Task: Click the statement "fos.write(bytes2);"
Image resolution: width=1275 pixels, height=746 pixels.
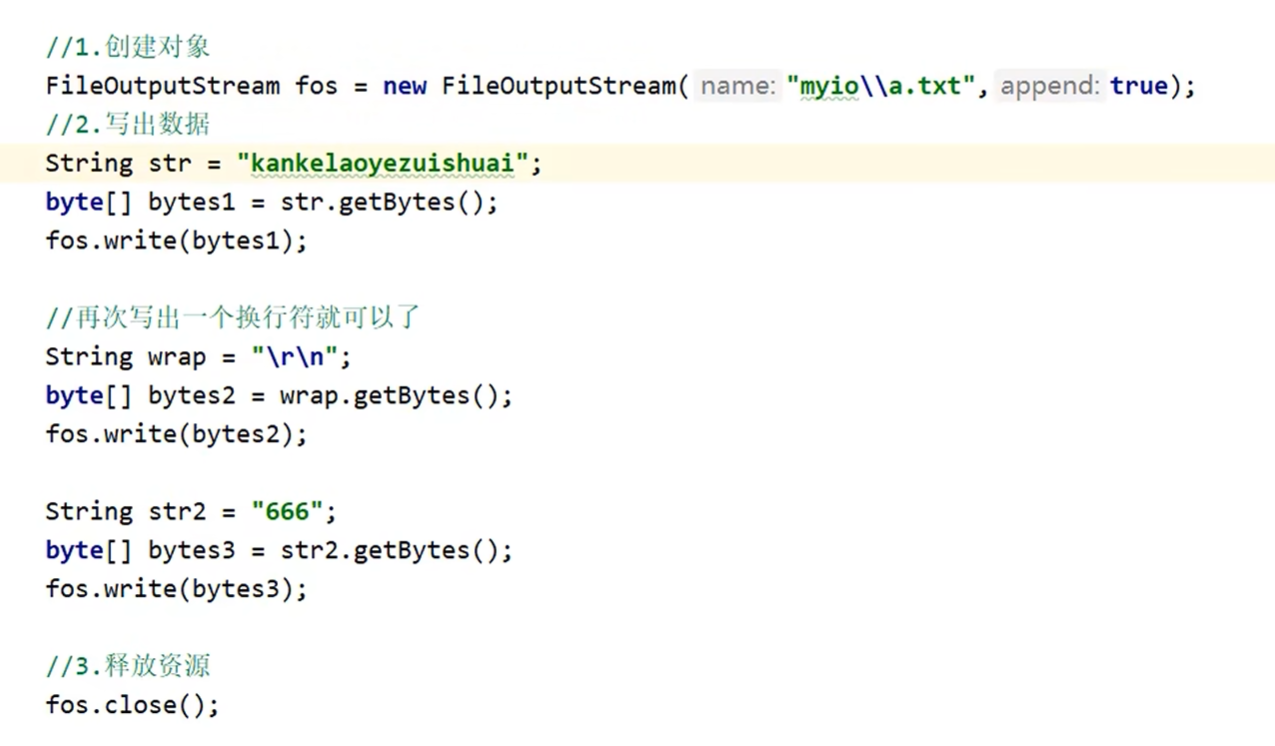Action: (x=176, y=435)
